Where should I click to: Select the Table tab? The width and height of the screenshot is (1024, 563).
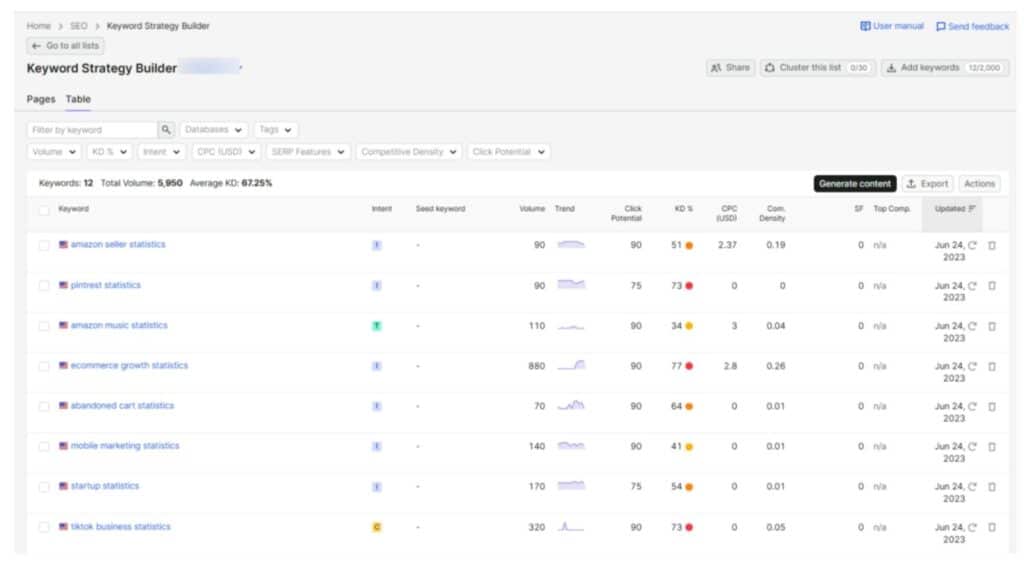click(x=78, y=99)
